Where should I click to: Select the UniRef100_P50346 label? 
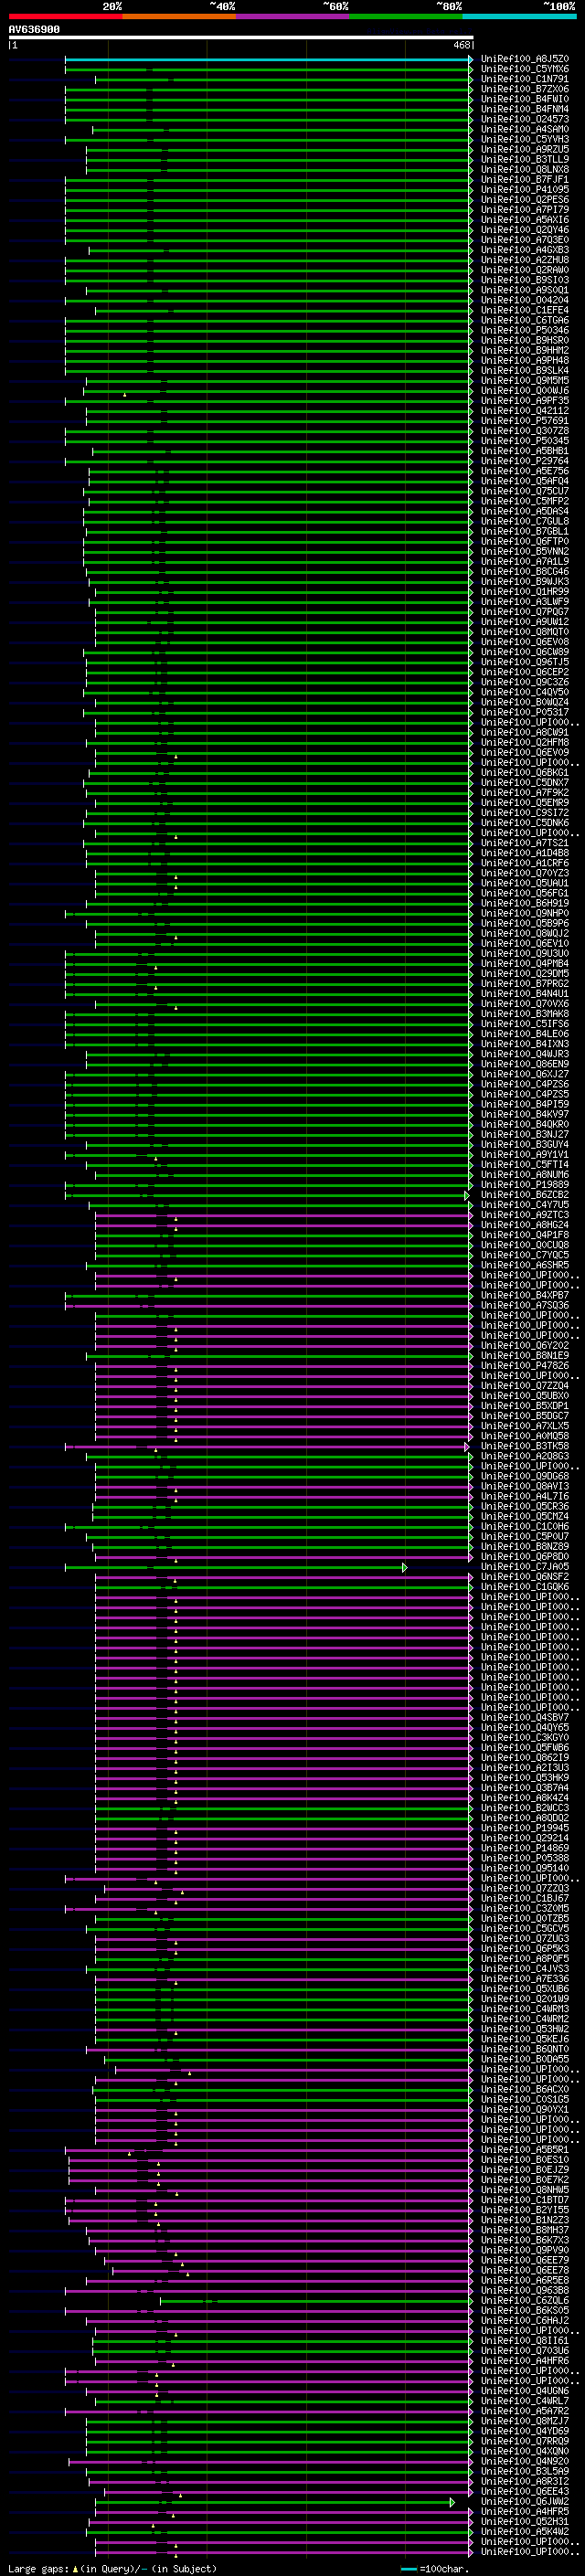(x=524, y=330)
